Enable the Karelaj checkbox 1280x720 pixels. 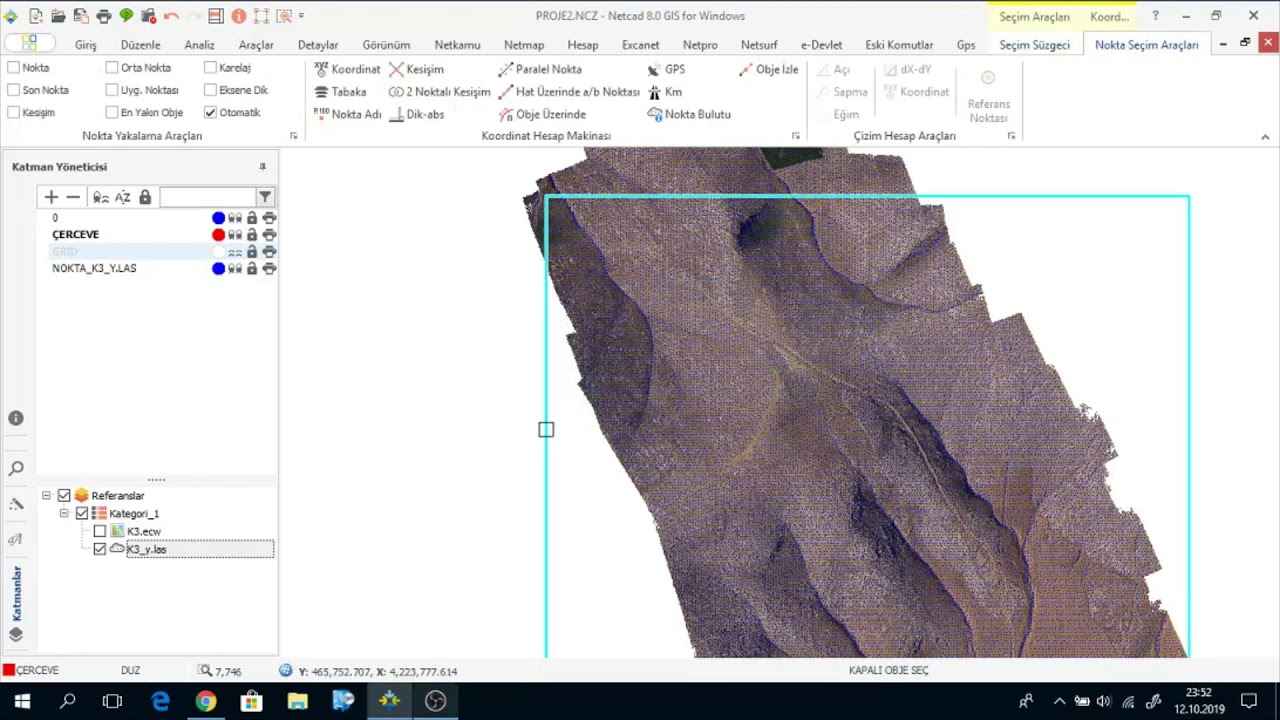(210, 67)
